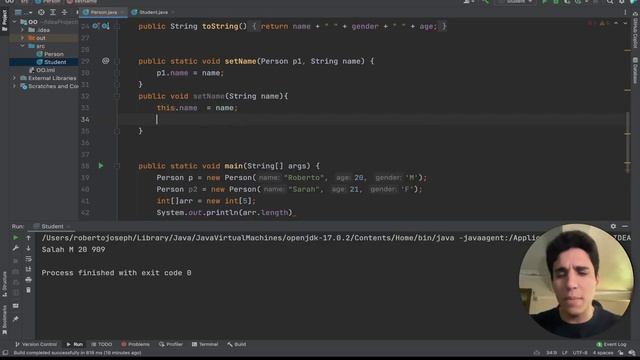This screenshot has height=360, width=640.
Task: Open the Structure tool window
Action: (4, 284)
